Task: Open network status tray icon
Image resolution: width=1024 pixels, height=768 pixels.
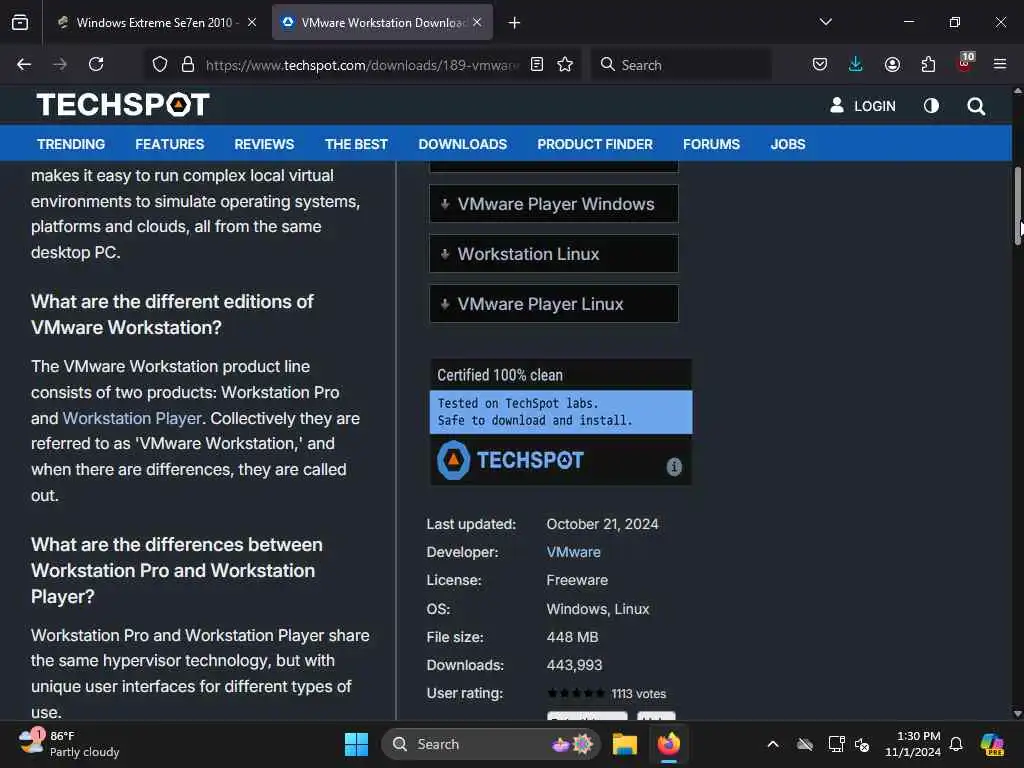Action: pyautogui.click(x=836, y=744)
